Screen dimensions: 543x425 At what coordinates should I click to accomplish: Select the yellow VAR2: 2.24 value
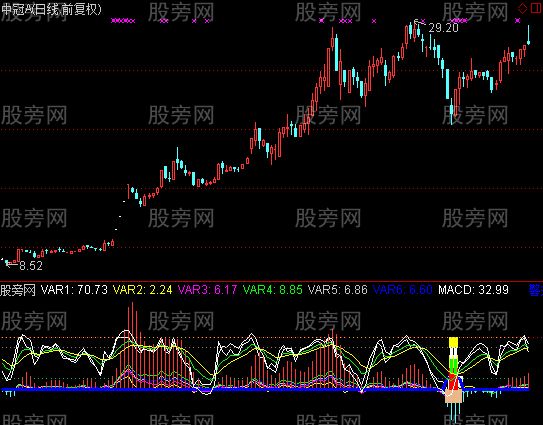(x=143, y=290)
